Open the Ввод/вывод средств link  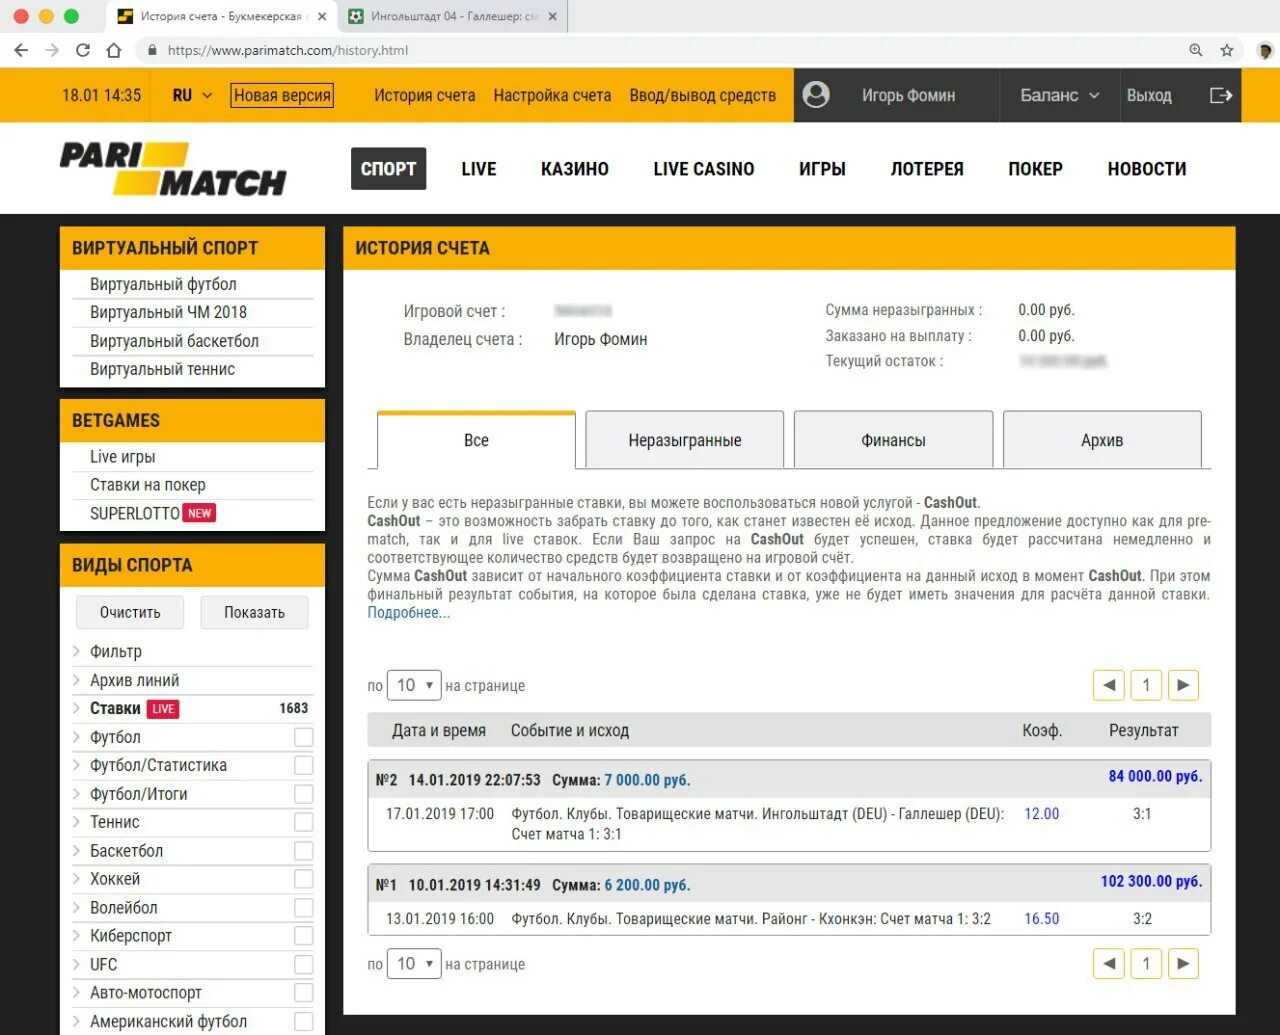coord(703,95)
